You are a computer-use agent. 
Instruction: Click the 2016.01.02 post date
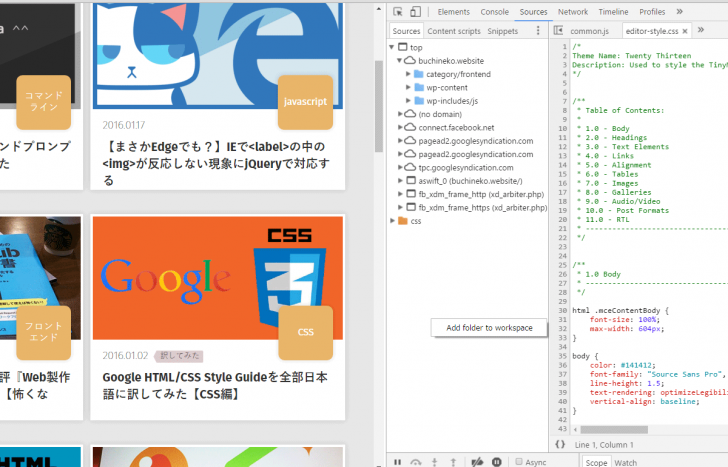[x=125, y=356]
